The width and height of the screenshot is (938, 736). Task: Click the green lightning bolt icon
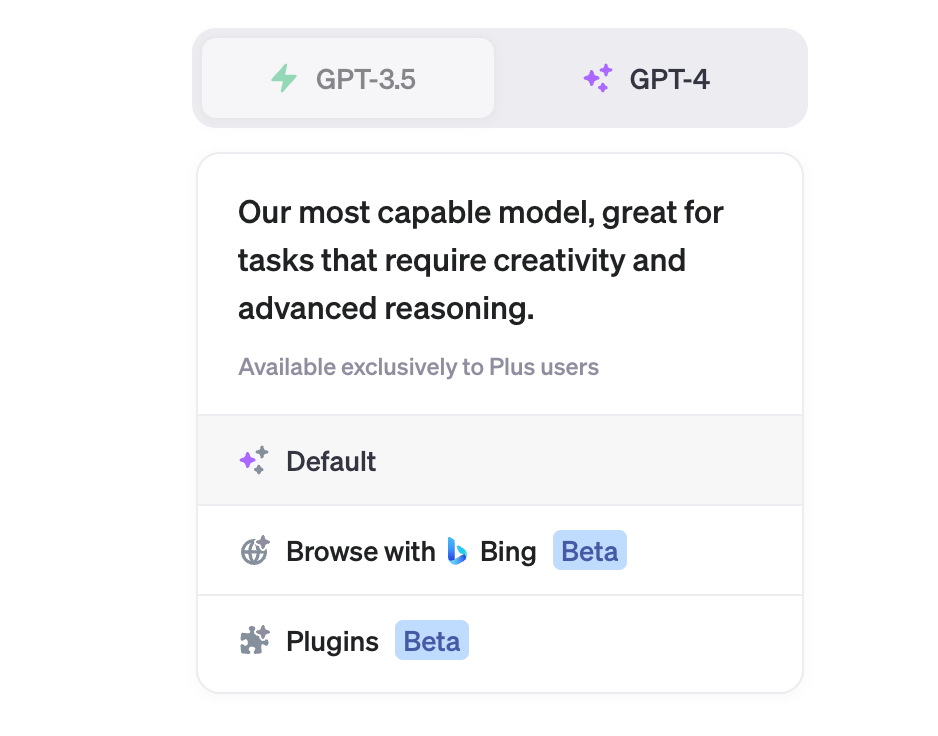284,78
